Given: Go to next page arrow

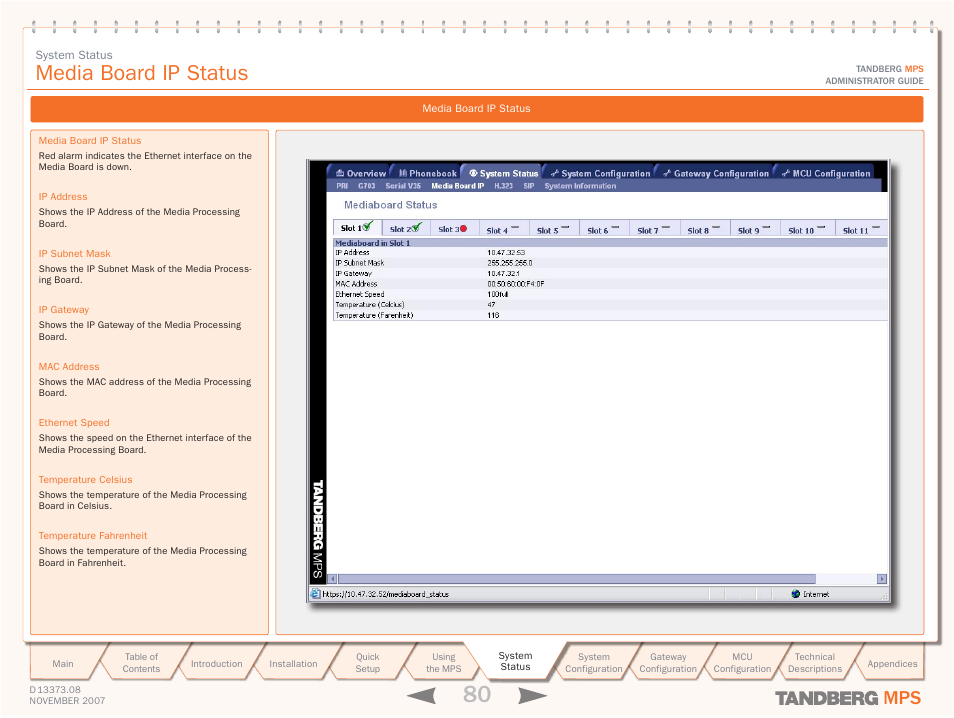Looking at the screenshot, I should coord(533,696).
